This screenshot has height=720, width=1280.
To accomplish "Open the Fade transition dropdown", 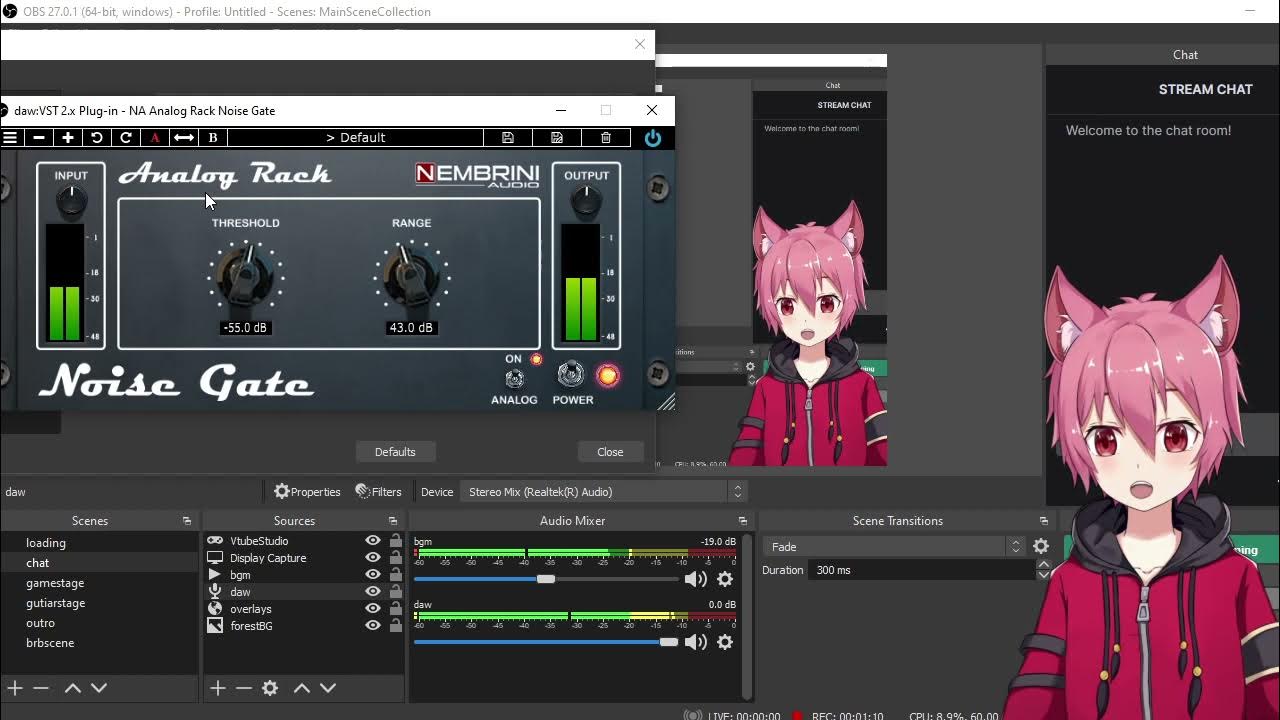I will coord(894,547).
